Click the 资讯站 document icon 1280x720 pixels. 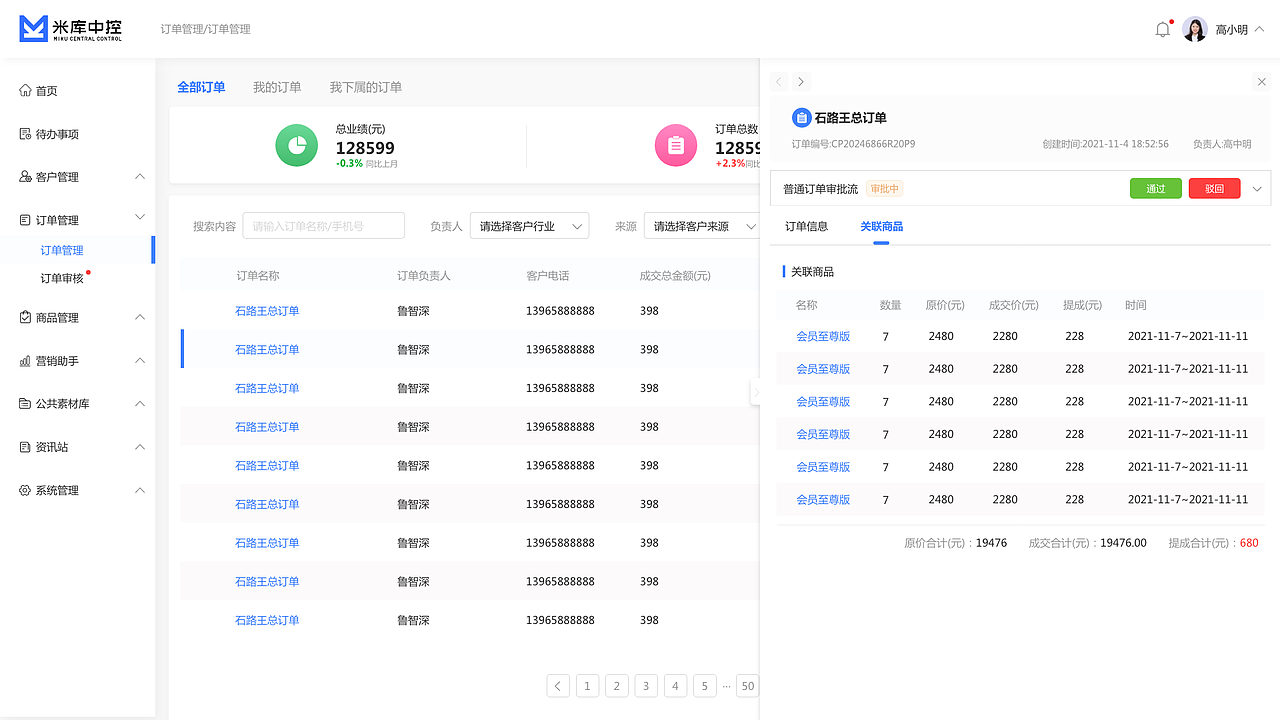tap(25, 447)
